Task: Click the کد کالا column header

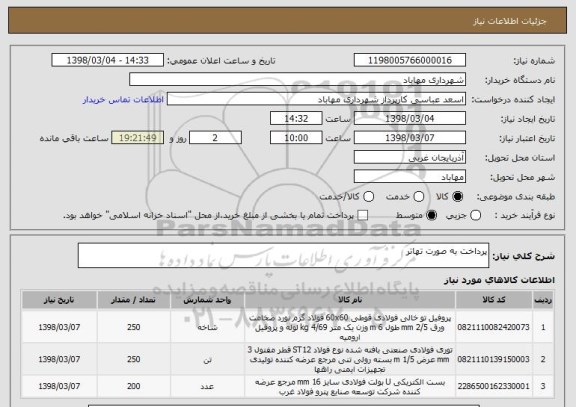Action: pyautogui.click(x=494, y=300)
